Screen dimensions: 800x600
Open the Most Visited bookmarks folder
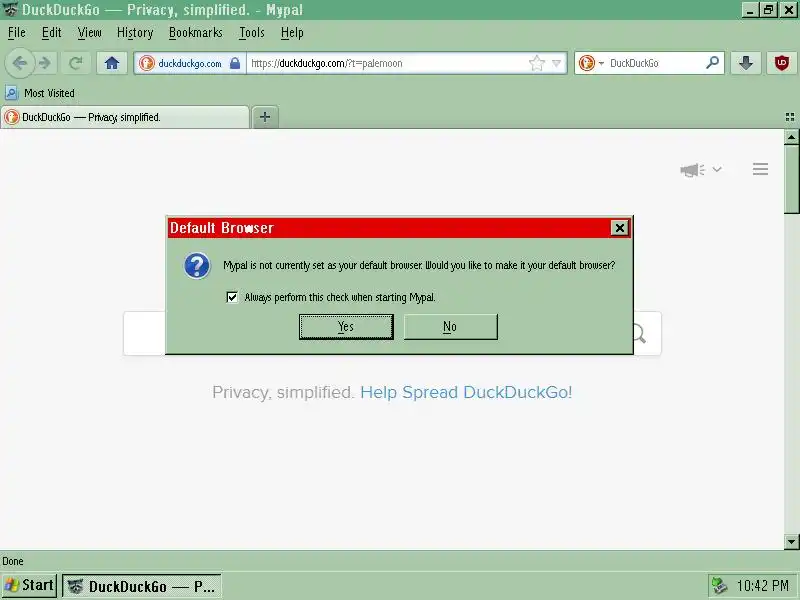click(40, 93)
